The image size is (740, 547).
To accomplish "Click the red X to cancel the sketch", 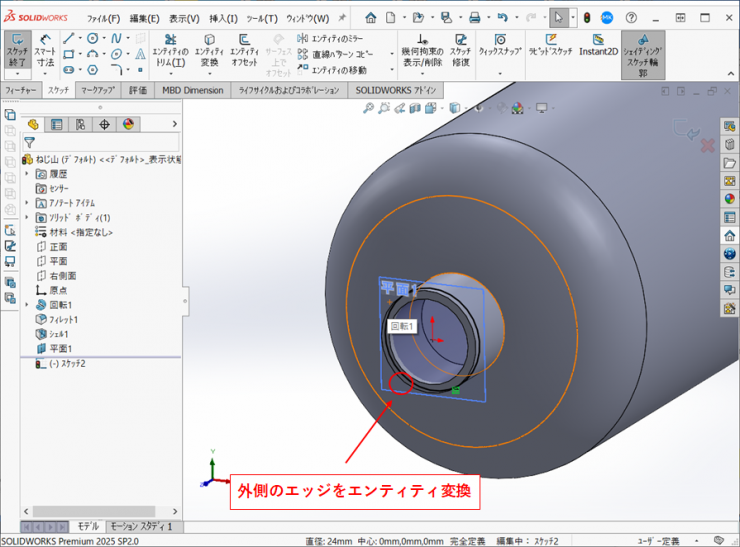I will coord(707,146).
